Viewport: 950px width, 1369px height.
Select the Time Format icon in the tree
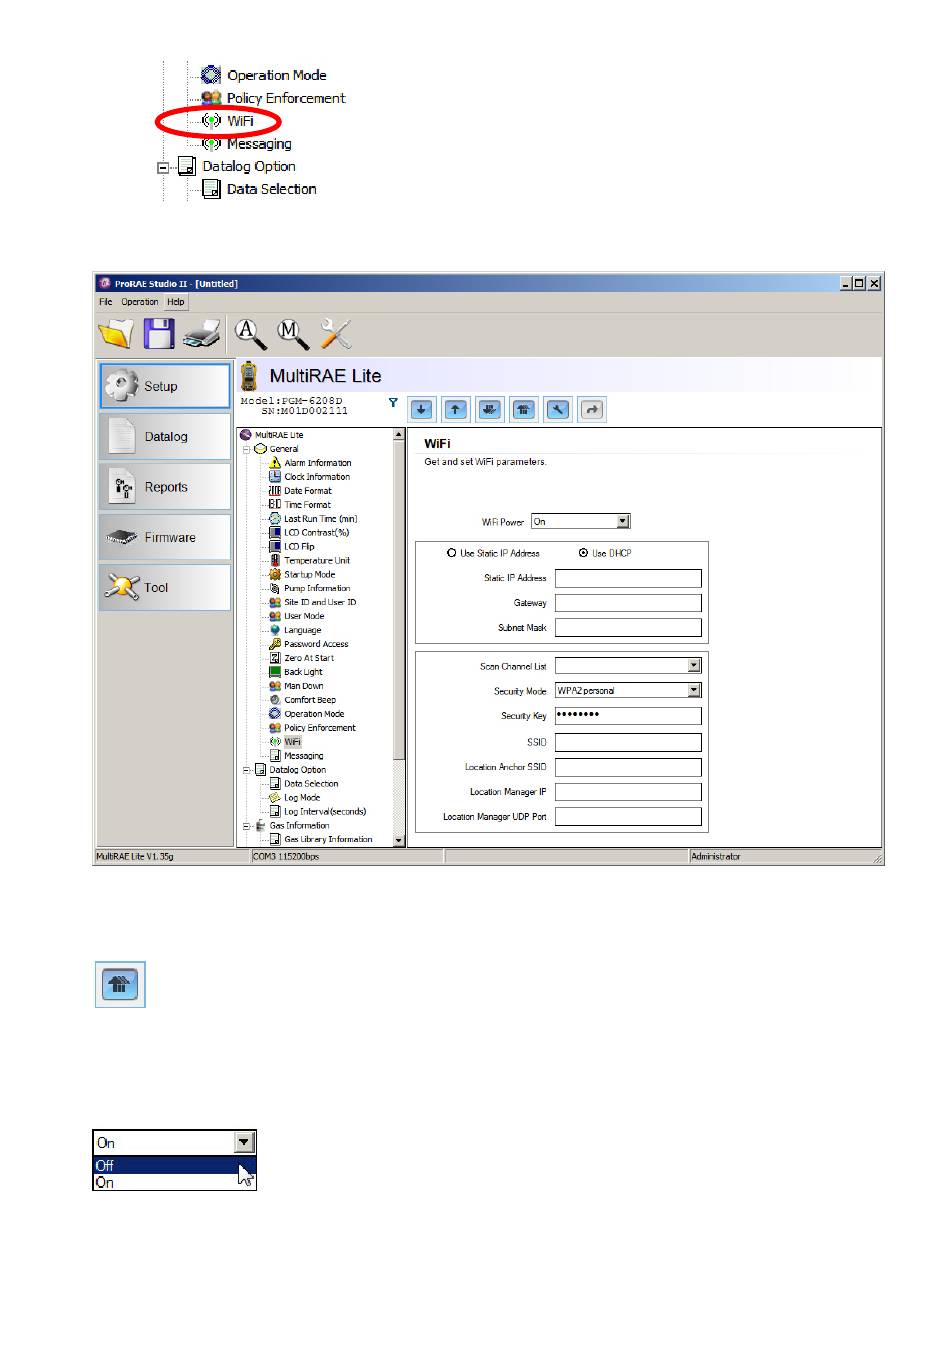point(275,505)
